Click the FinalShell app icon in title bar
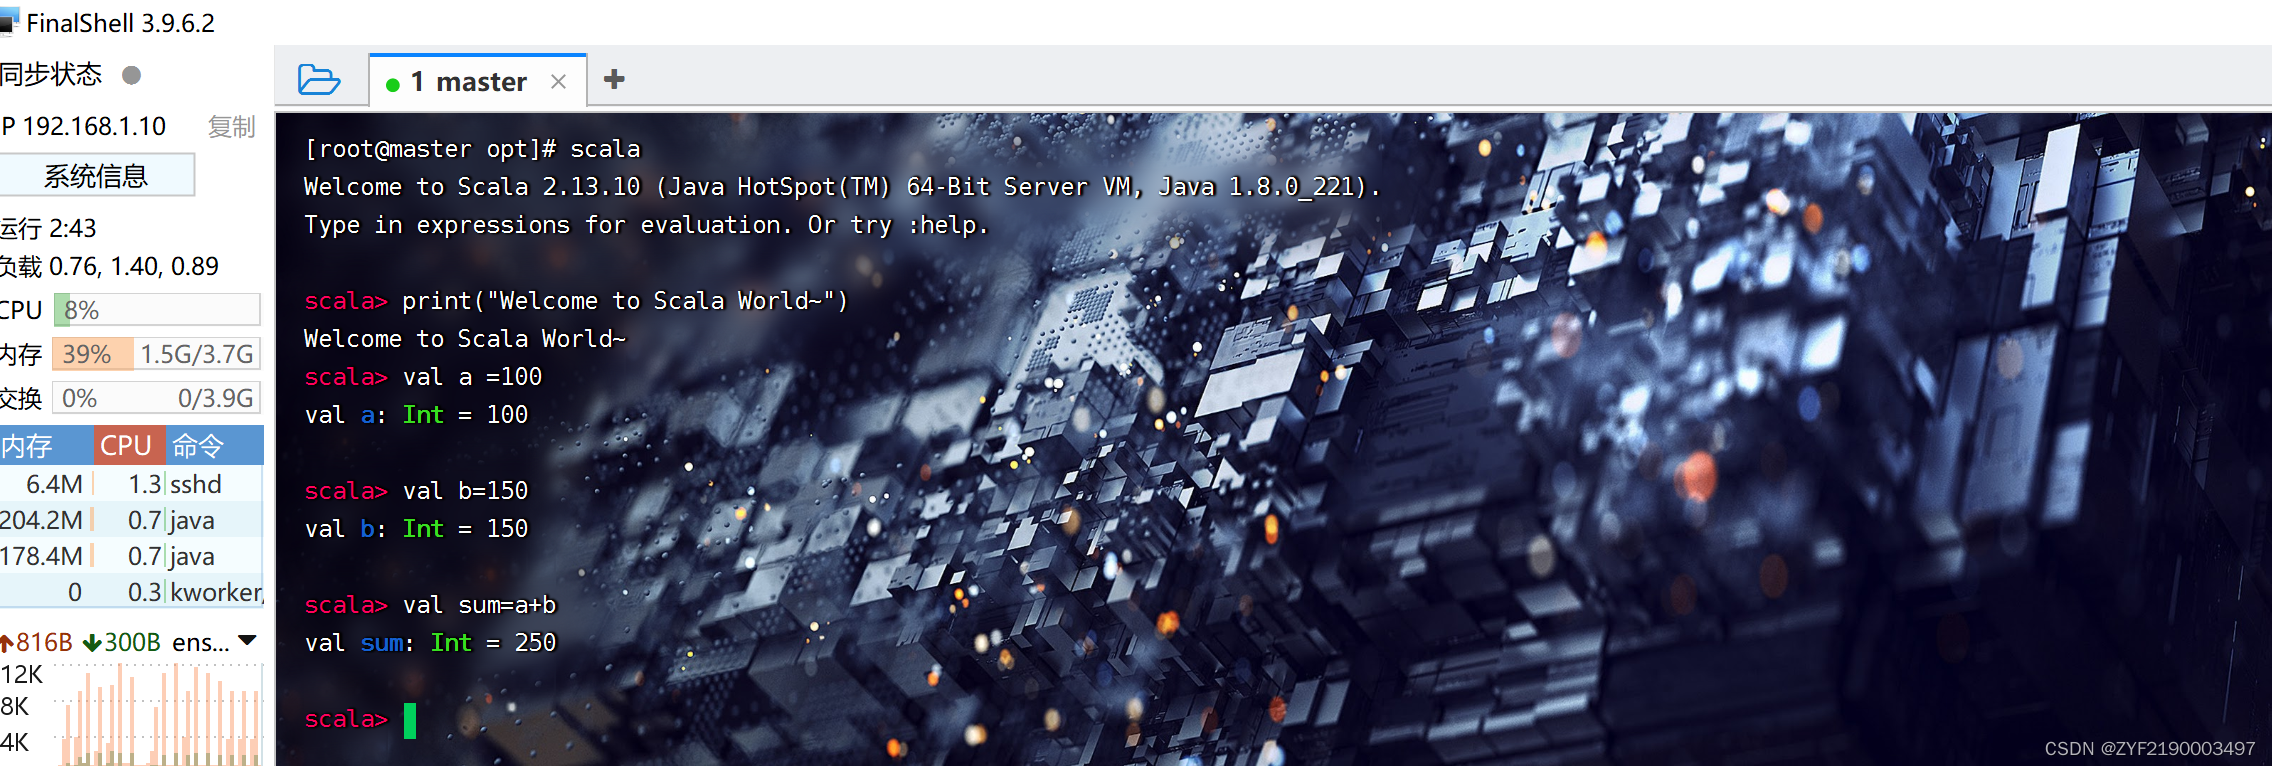This screenshot has height=766, width=2272. (x=9, y=21)
